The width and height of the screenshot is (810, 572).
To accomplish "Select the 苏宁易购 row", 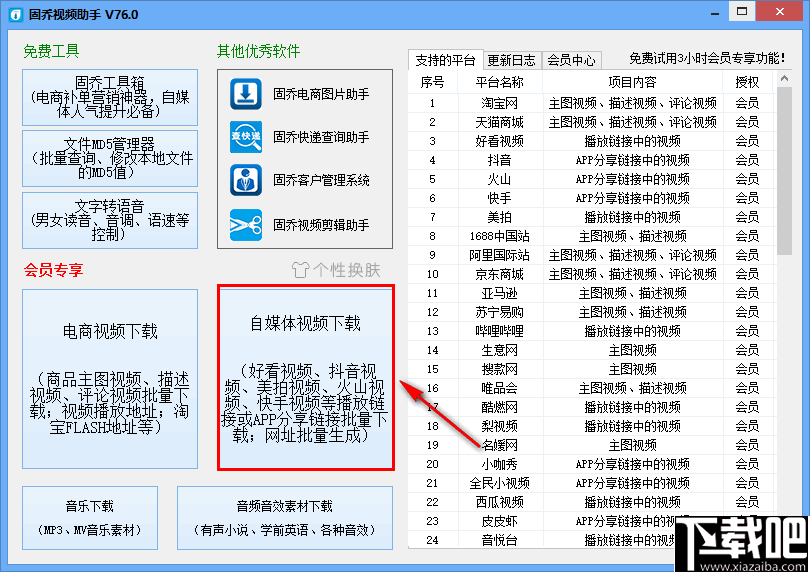I will 592,312.
